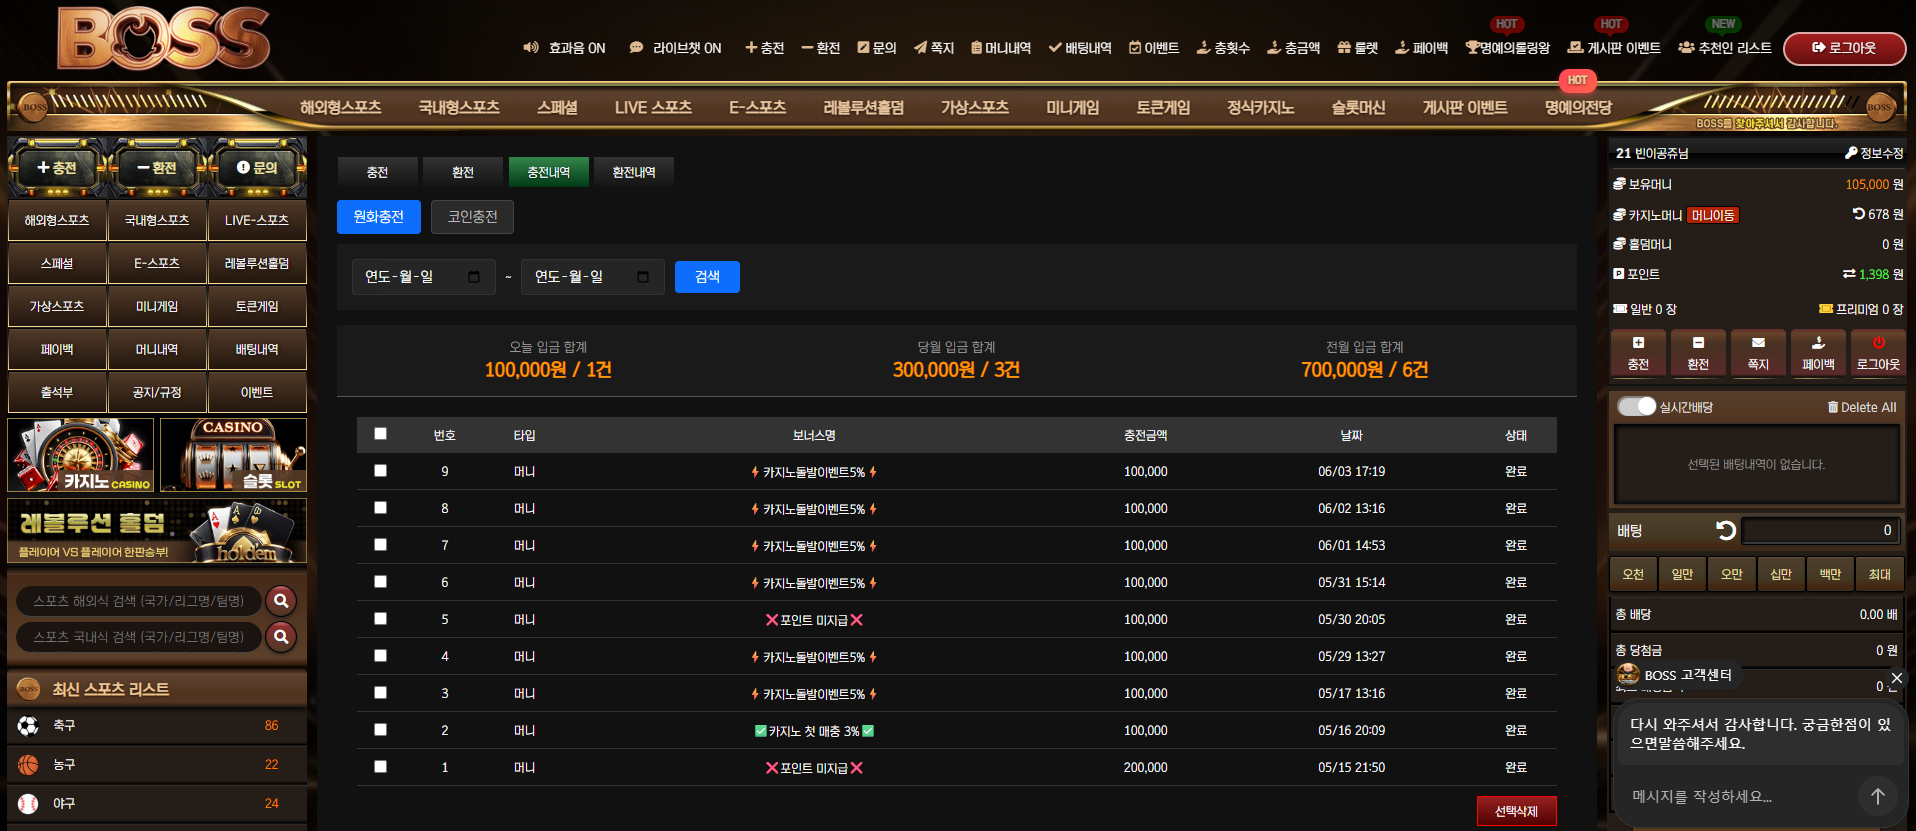The height and width of the screenshot is (831, 1916).
Task: Open the start date picker calendar
Action: pos(474,277)
